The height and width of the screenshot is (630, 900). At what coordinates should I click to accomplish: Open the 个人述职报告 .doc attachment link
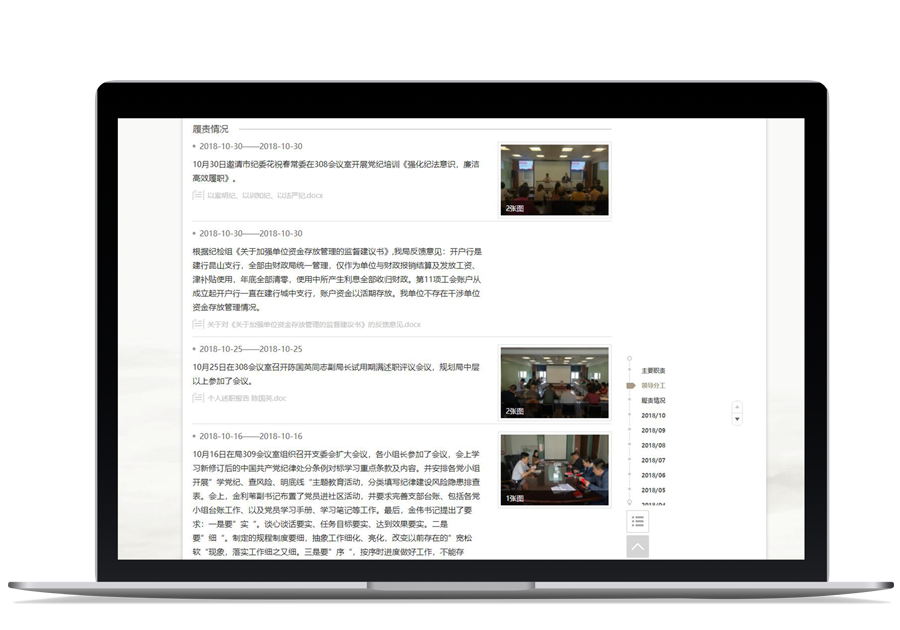pos(247,398)
